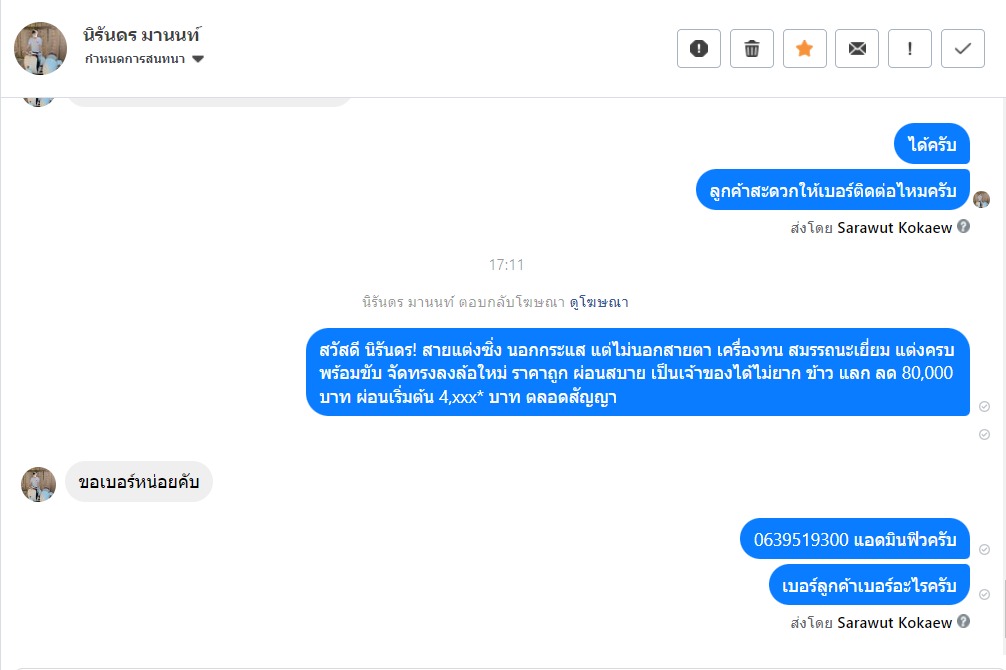
Task: Open นิรันดร มานนท์ profile picture in header
Action: (40, 49)
